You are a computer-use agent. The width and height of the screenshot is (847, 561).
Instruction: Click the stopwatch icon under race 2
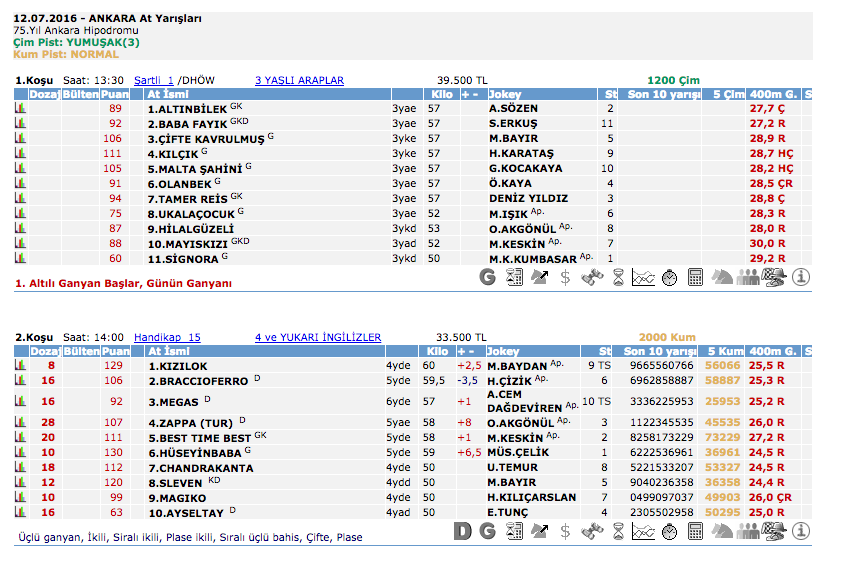670,530
